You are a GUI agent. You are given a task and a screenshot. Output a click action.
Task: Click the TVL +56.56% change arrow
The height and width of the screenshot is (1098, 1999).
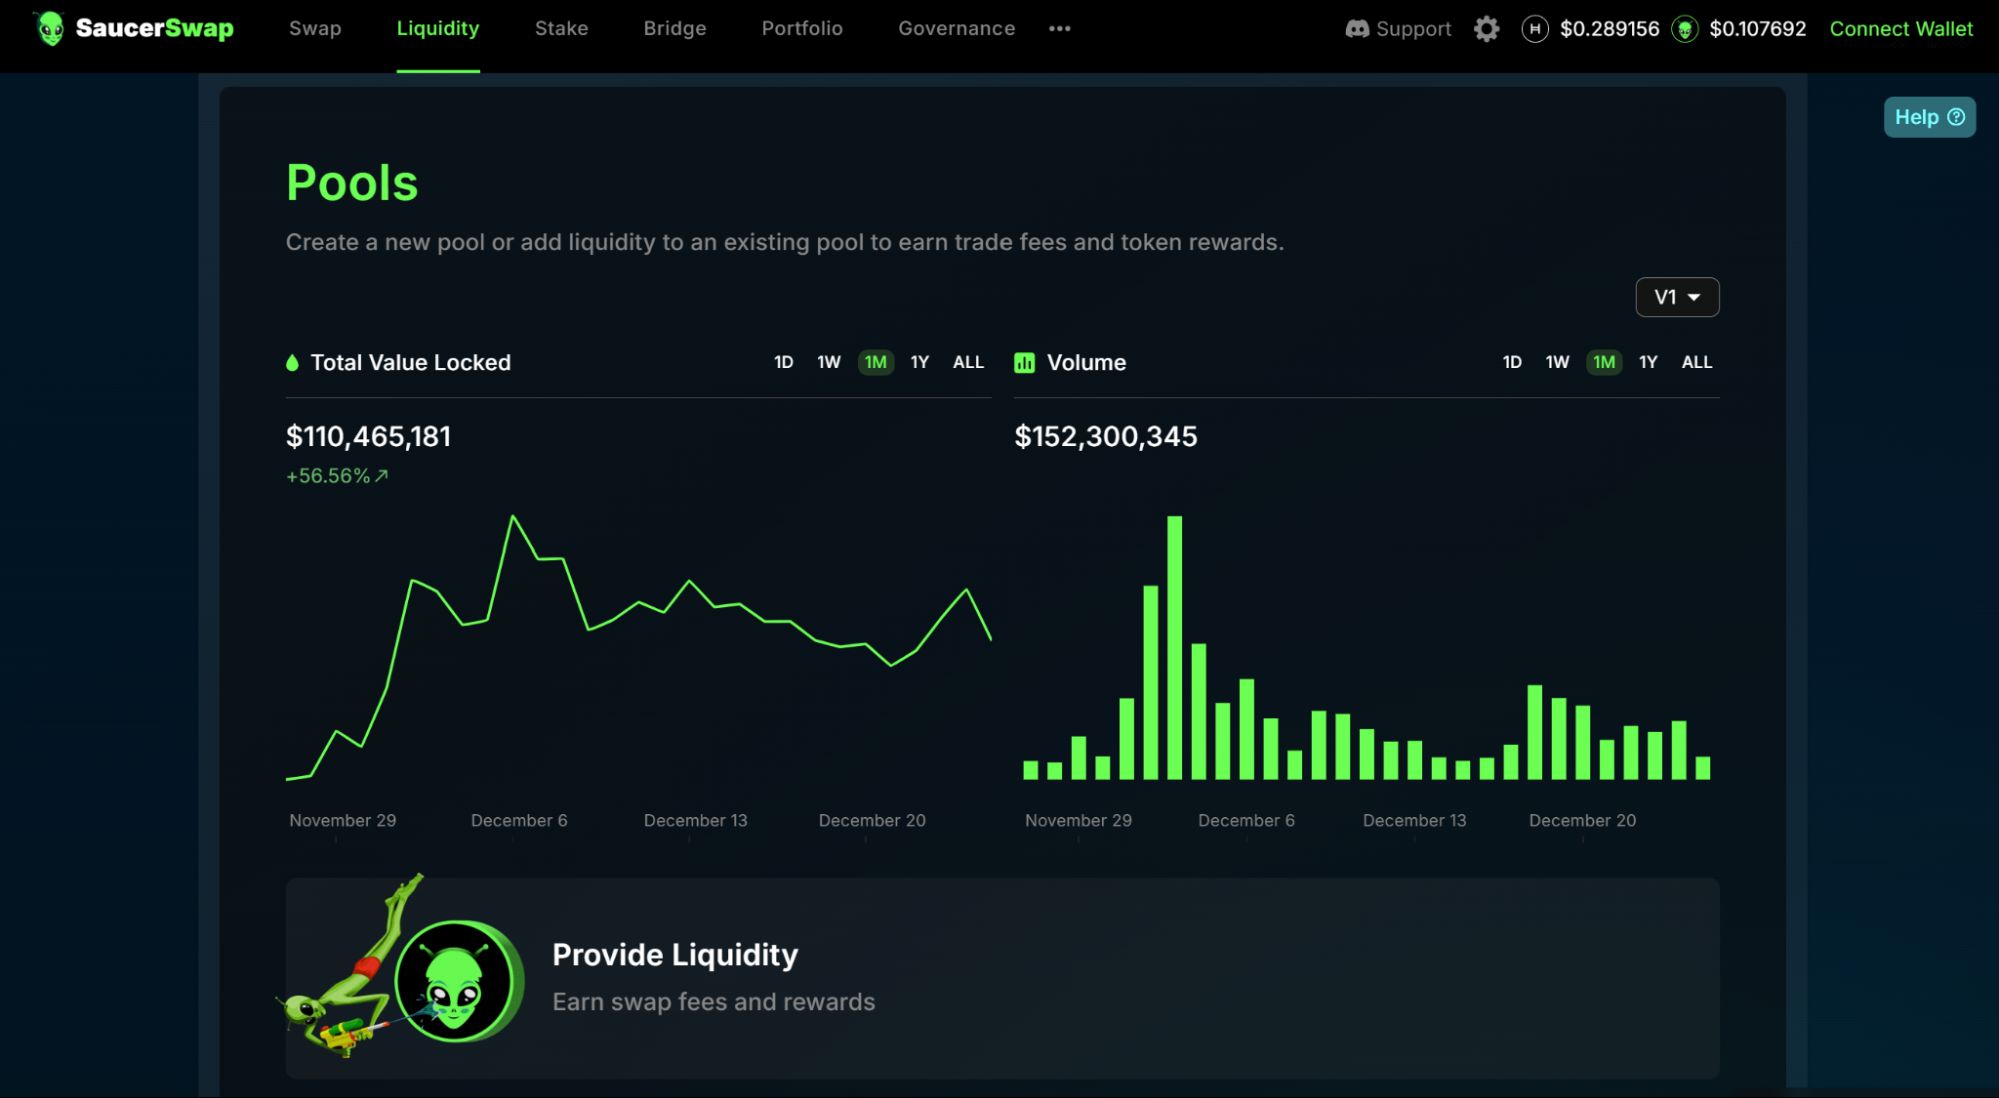click(381, 476)
